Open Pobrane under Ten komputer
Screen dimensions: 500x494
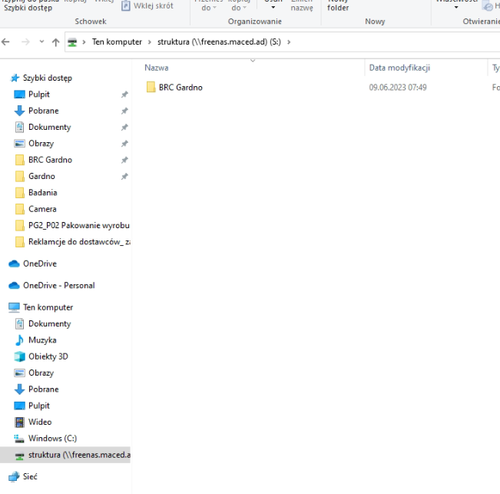43,389
